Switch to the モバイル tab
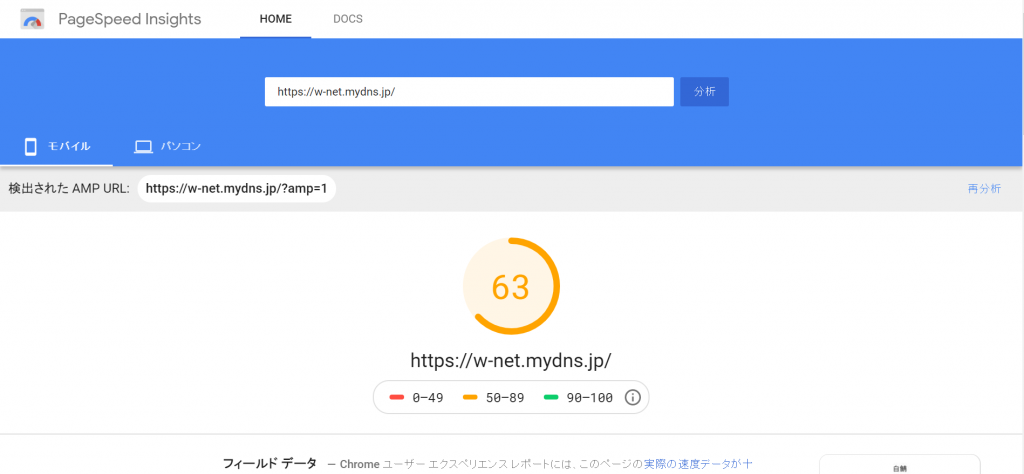The image size is (1024, 474). coord(56,146)
